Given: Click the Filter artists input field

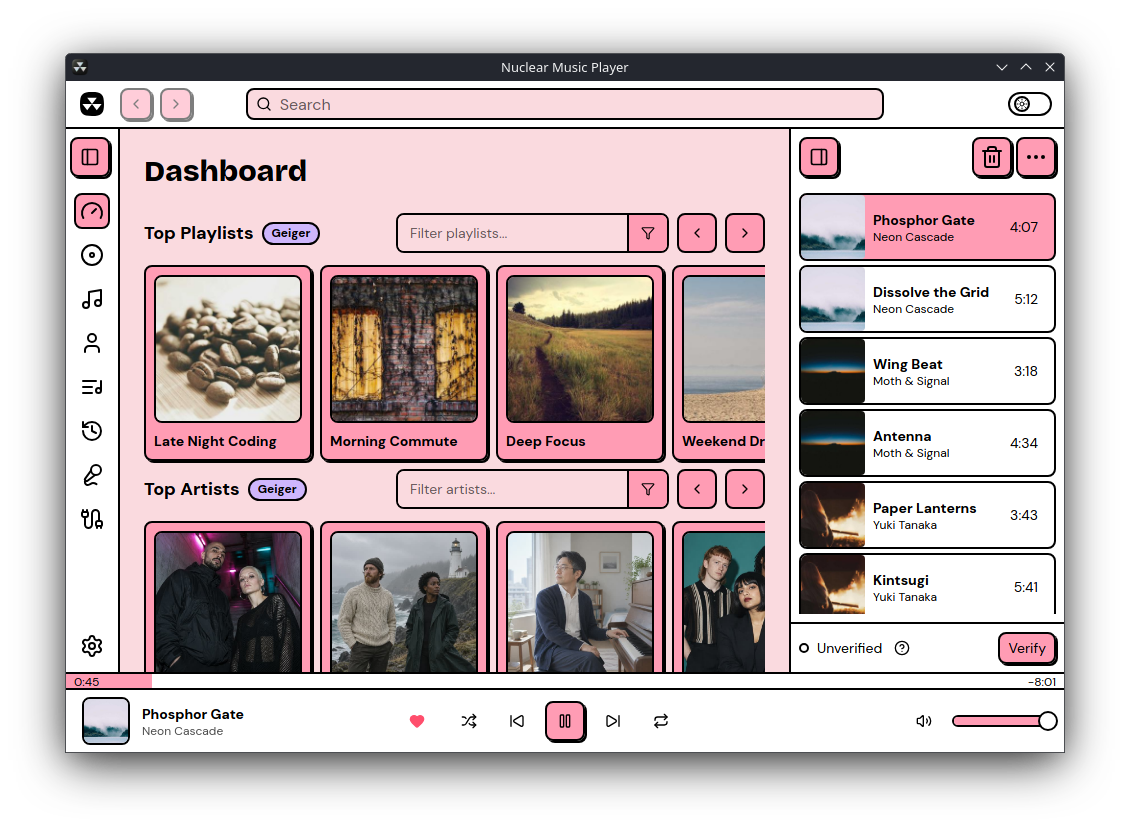Looking at the screenshot, I should [x=512, y=489].
